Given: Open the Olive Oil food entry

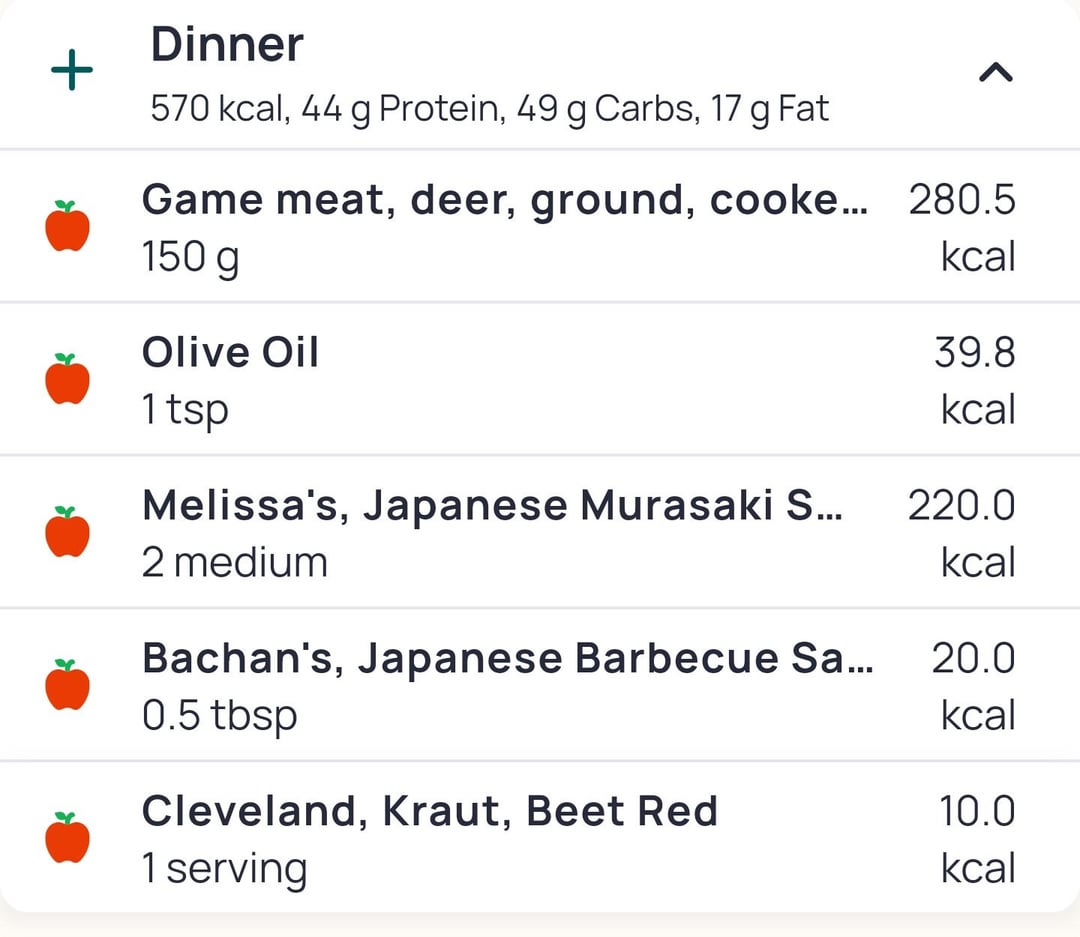Looking at the screenshot, I should pos(230,353).
